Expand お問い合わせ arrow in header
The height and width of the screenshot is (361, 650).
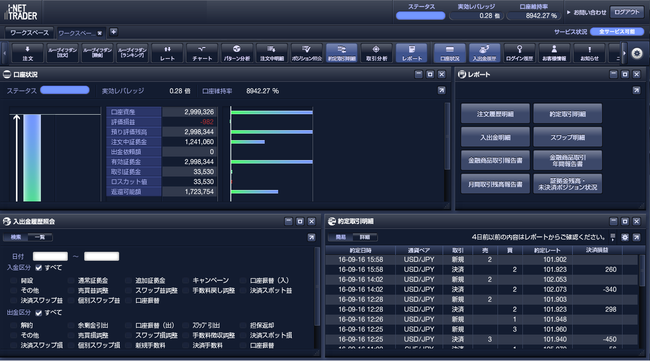569,12
